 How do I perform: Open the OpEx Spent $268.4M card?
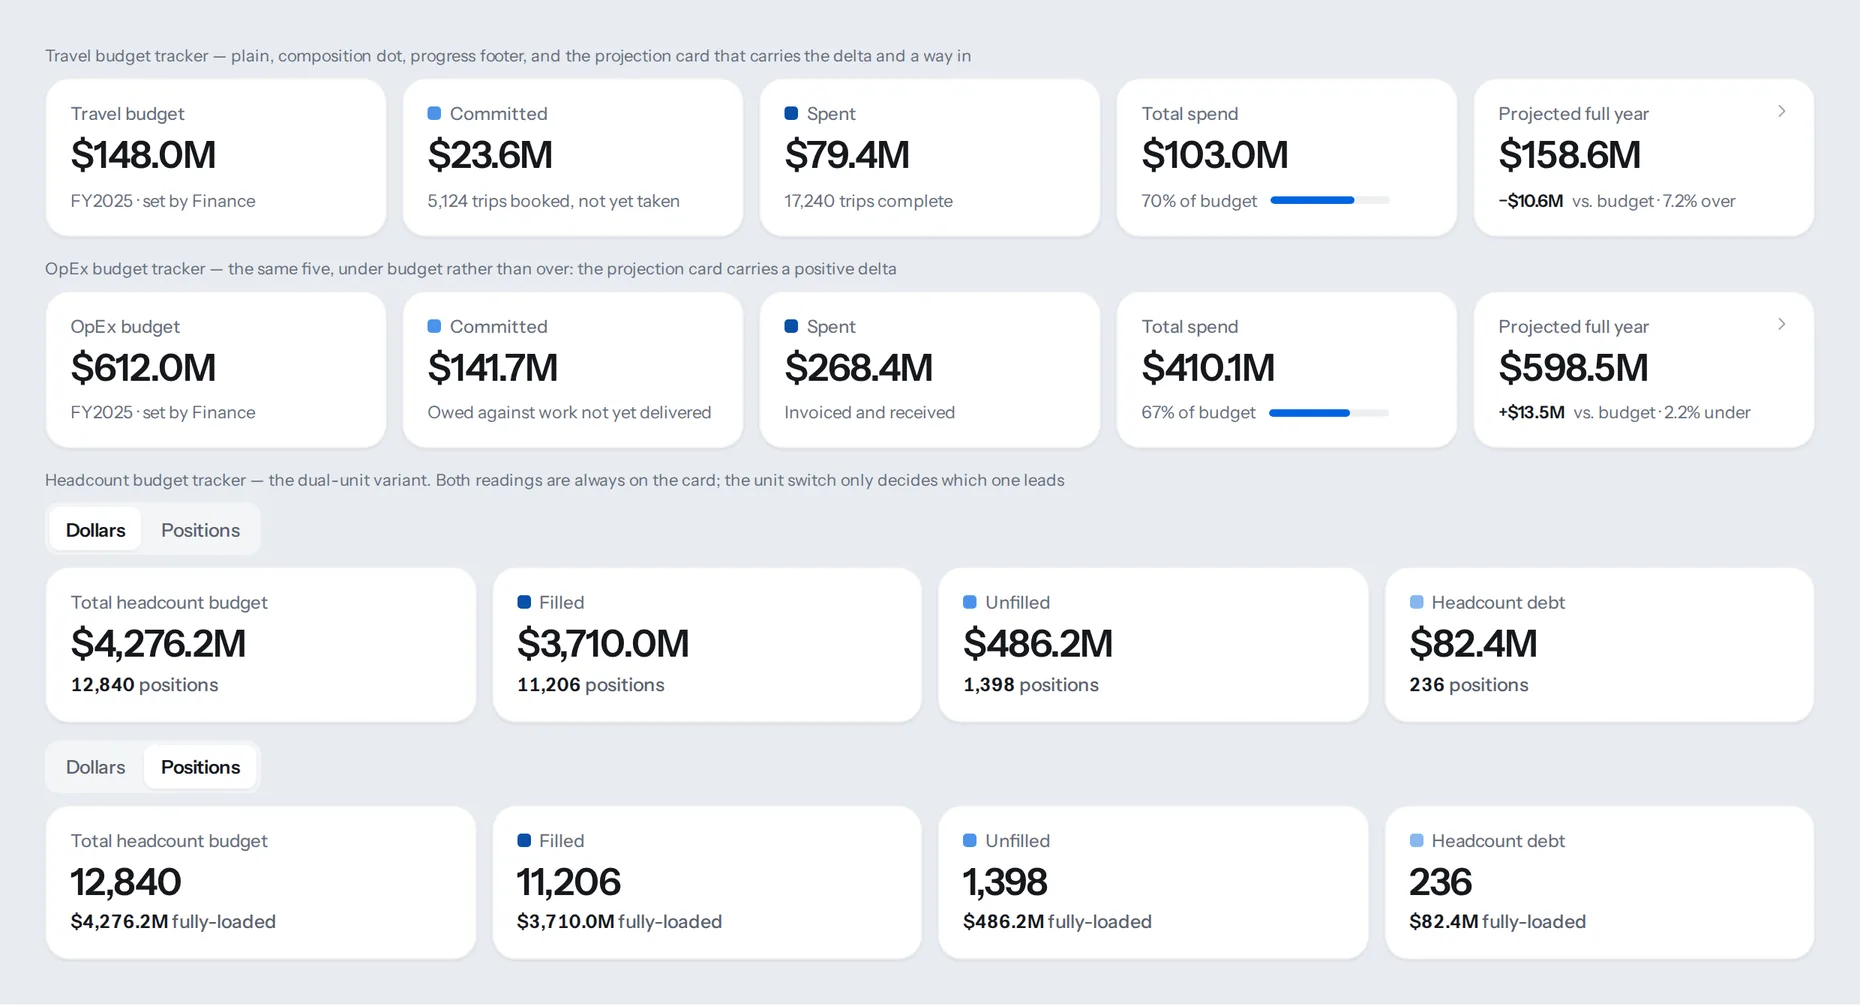[930, 370]
